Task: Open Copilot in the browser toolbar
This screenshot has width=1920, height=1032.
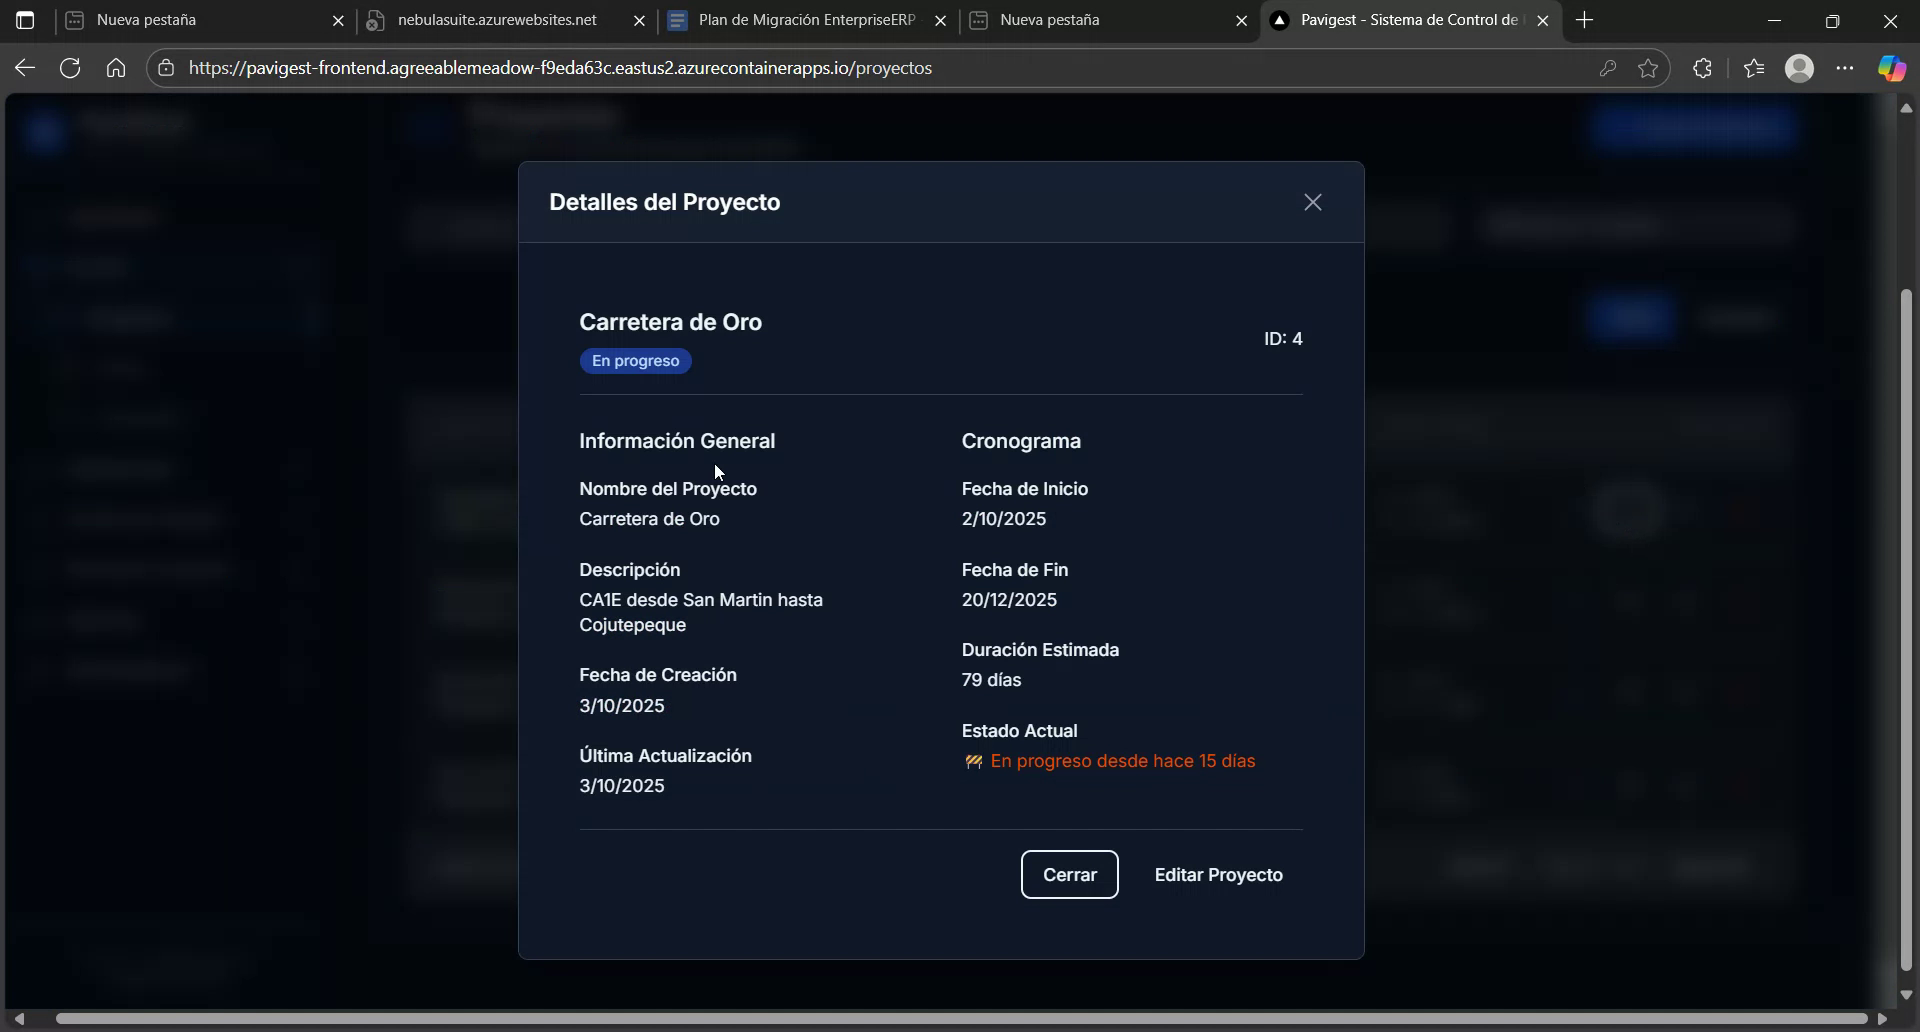Action: pyautogui.click(x=1891, y=67)
